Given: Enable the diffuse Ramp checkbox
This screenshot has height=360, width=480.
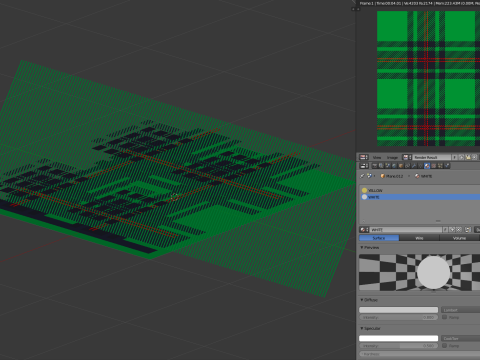Looking at the screenshot, I should click(444, 317).
